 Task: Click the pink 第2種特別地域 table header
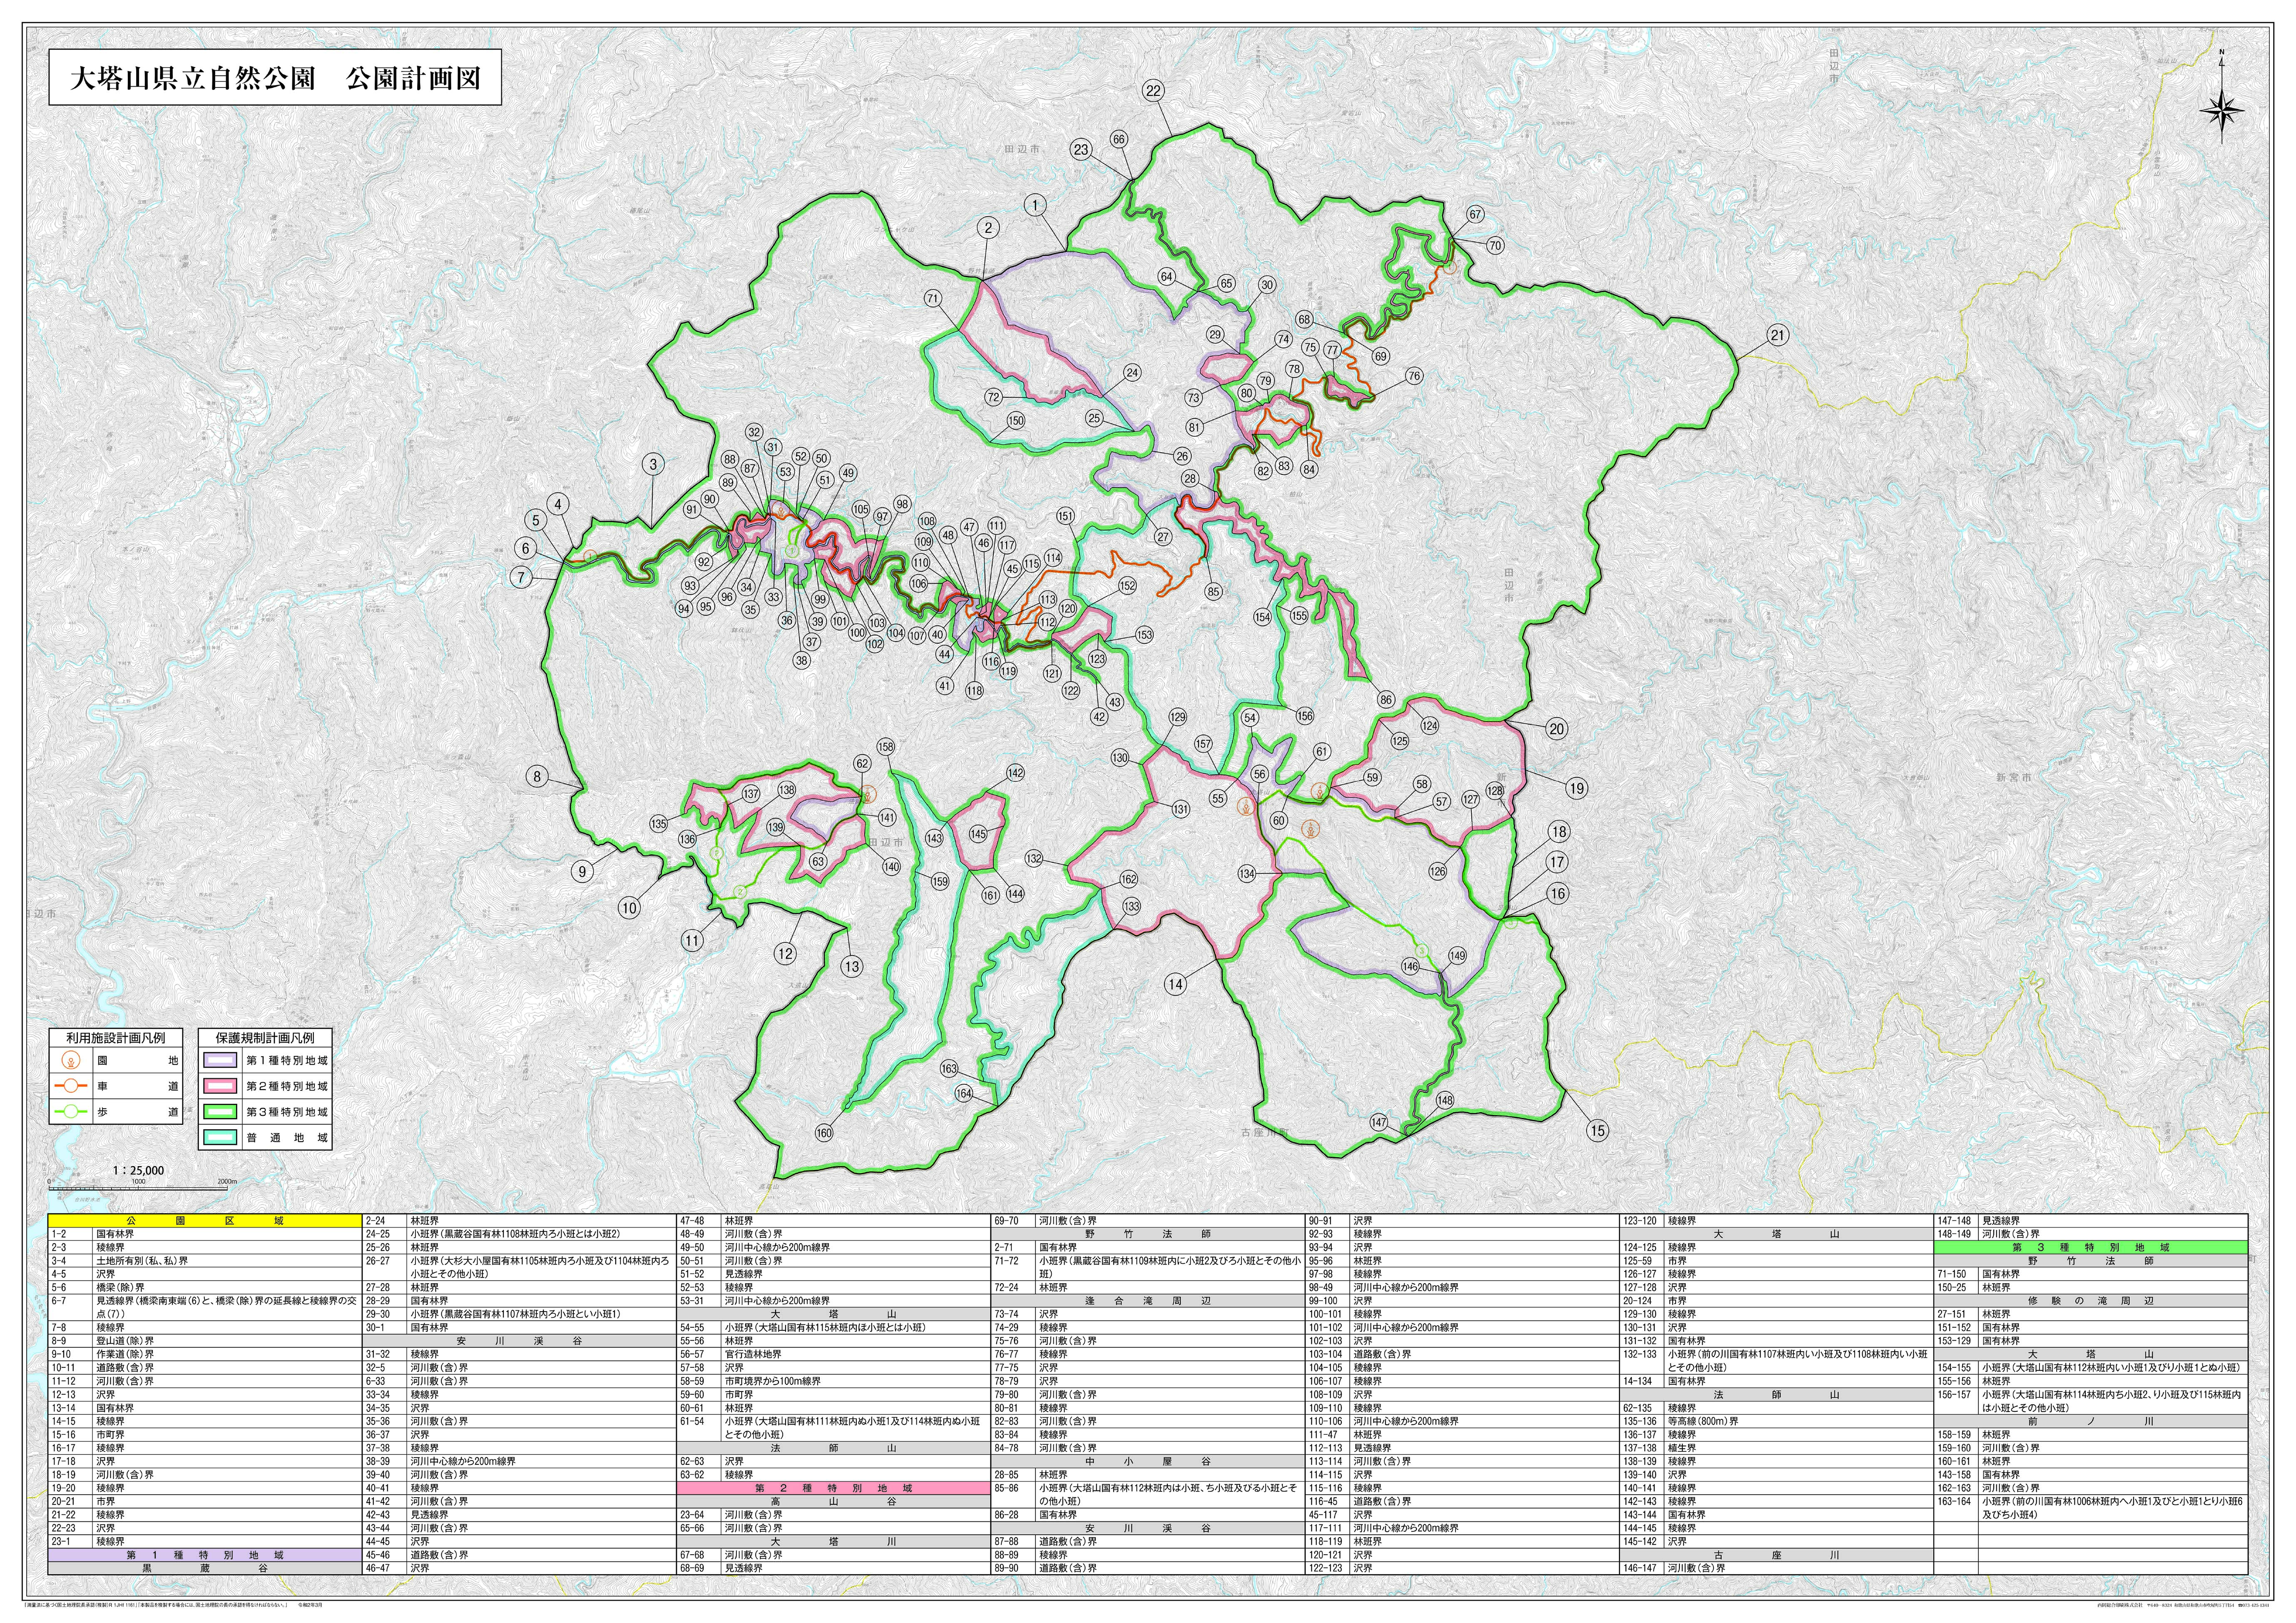click(833, 1488)
